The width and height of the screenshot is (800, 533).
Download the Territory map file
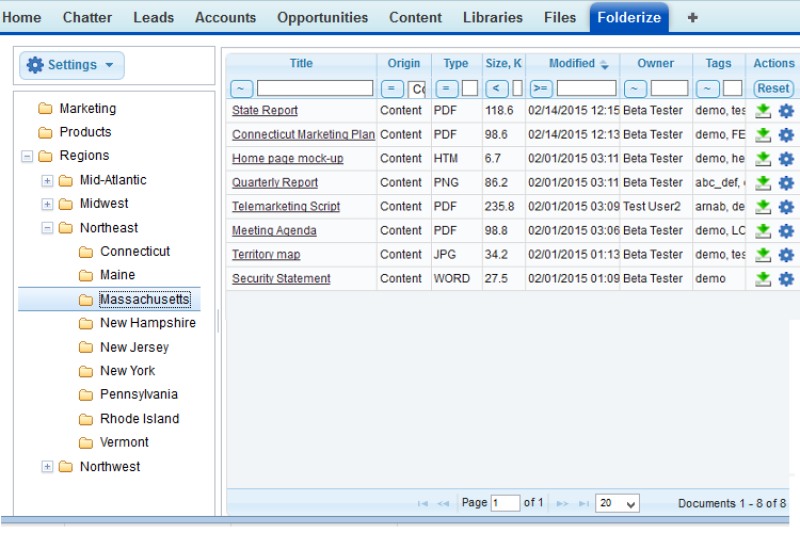tap(763, 255)
